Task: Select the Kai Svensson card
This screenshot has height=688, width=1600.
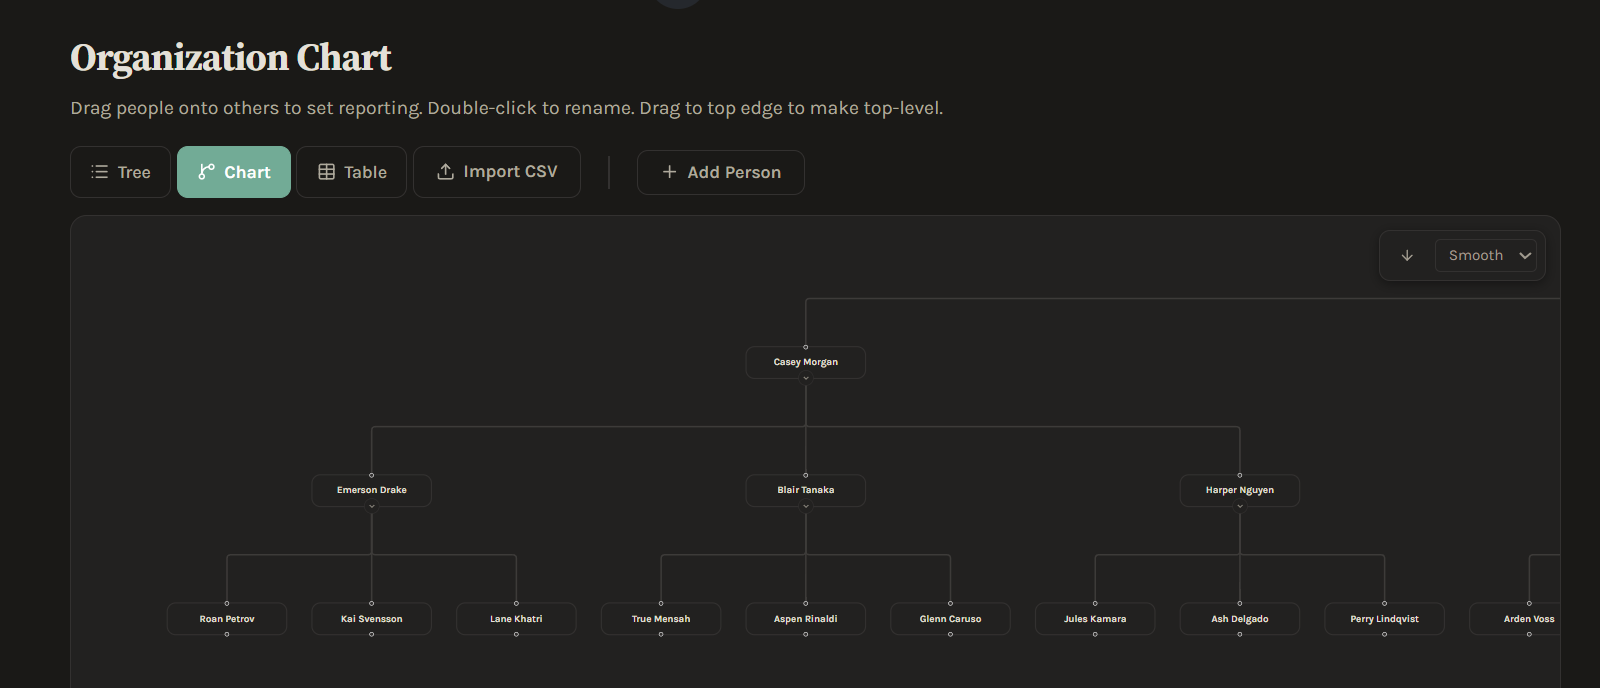Action: pos(372,619)
